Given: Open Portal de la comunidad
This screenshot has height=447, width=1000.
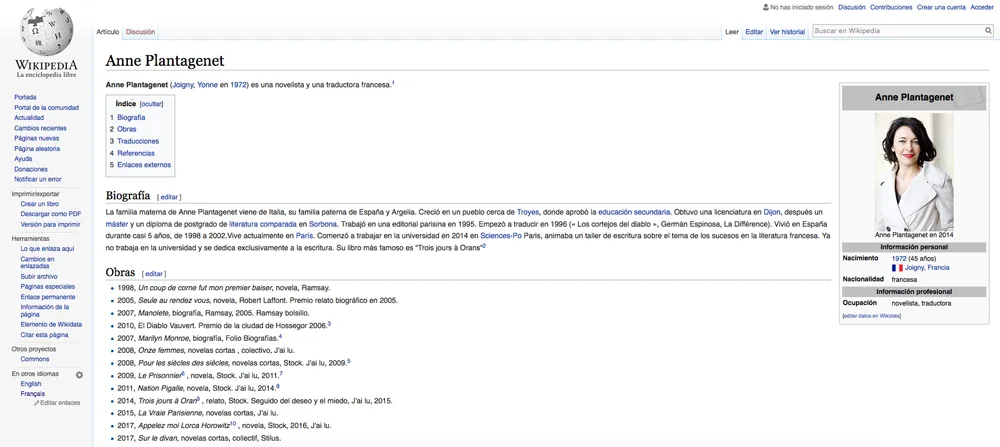Looking at the screenshot, I should (x=47, y=108).
